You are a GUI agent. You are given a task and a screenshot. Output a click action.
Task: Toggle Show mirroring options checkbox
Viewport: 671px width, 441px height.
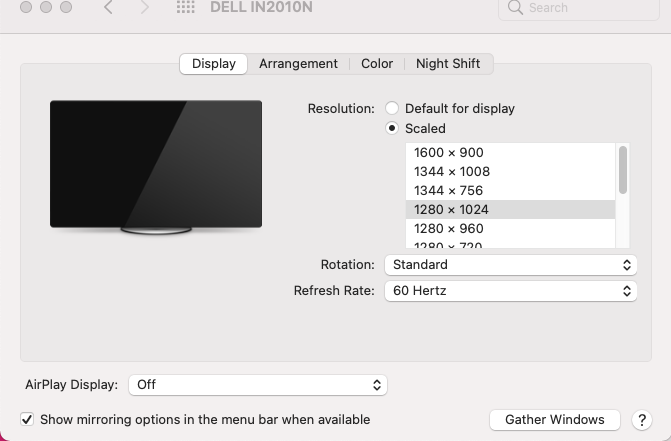point(27,420)
